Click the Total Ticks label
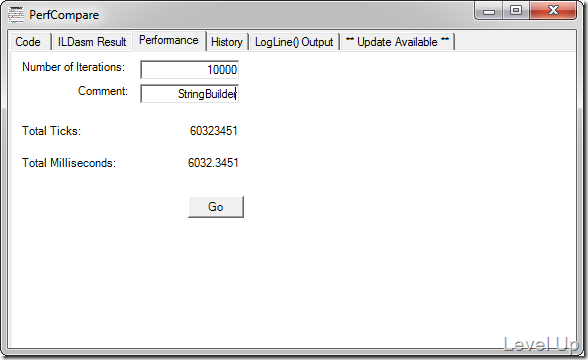Image resolution: width=588 pixels, height=360 pixels. 51,131
